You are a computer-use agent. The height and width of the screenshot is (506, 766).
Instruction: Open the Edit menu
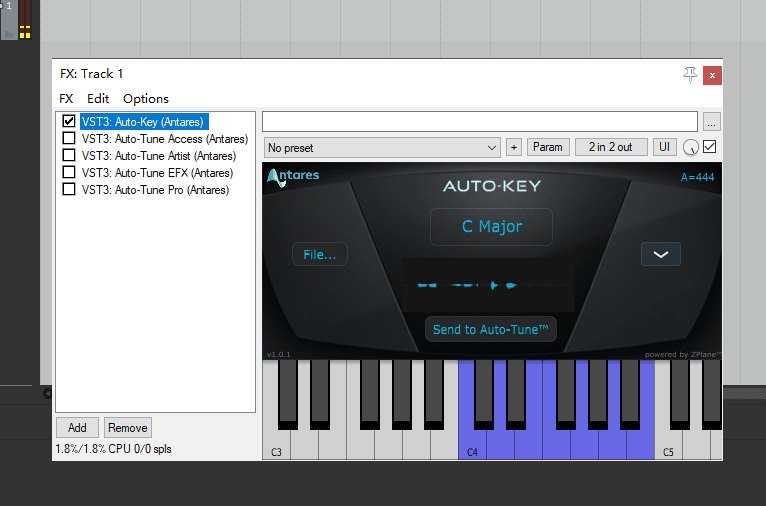click(98, 99)
